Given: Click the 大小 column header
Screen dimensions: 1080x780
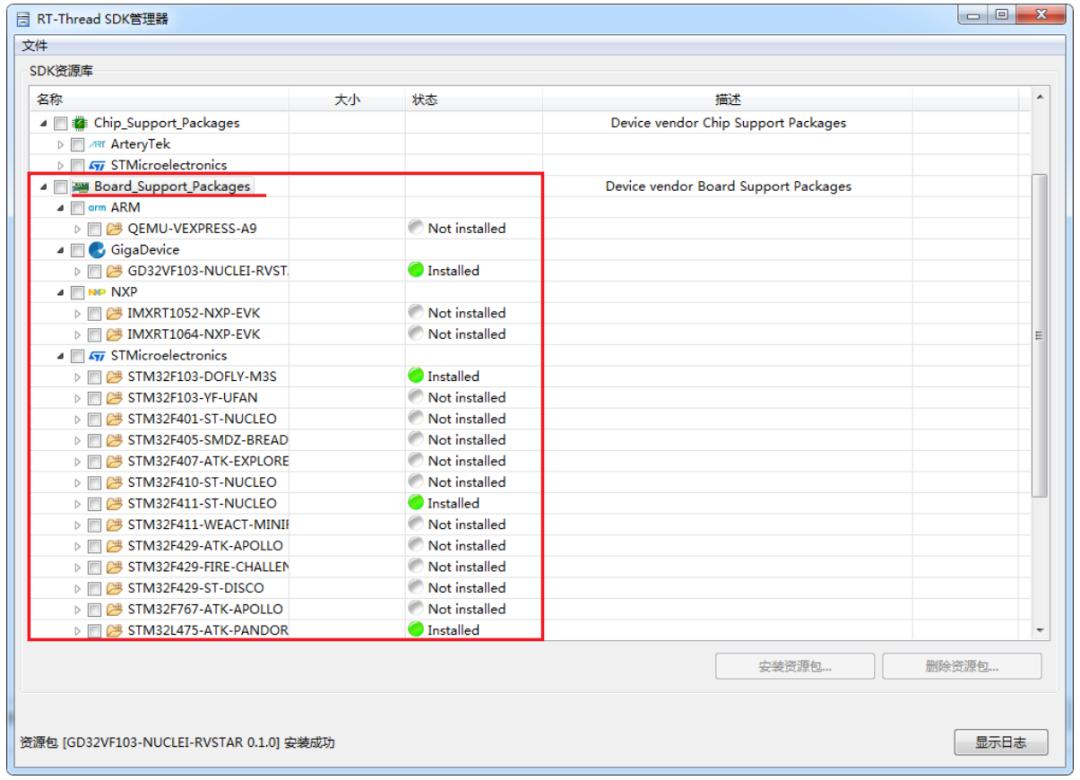Looking at the screenshot, I should point(347,99).
